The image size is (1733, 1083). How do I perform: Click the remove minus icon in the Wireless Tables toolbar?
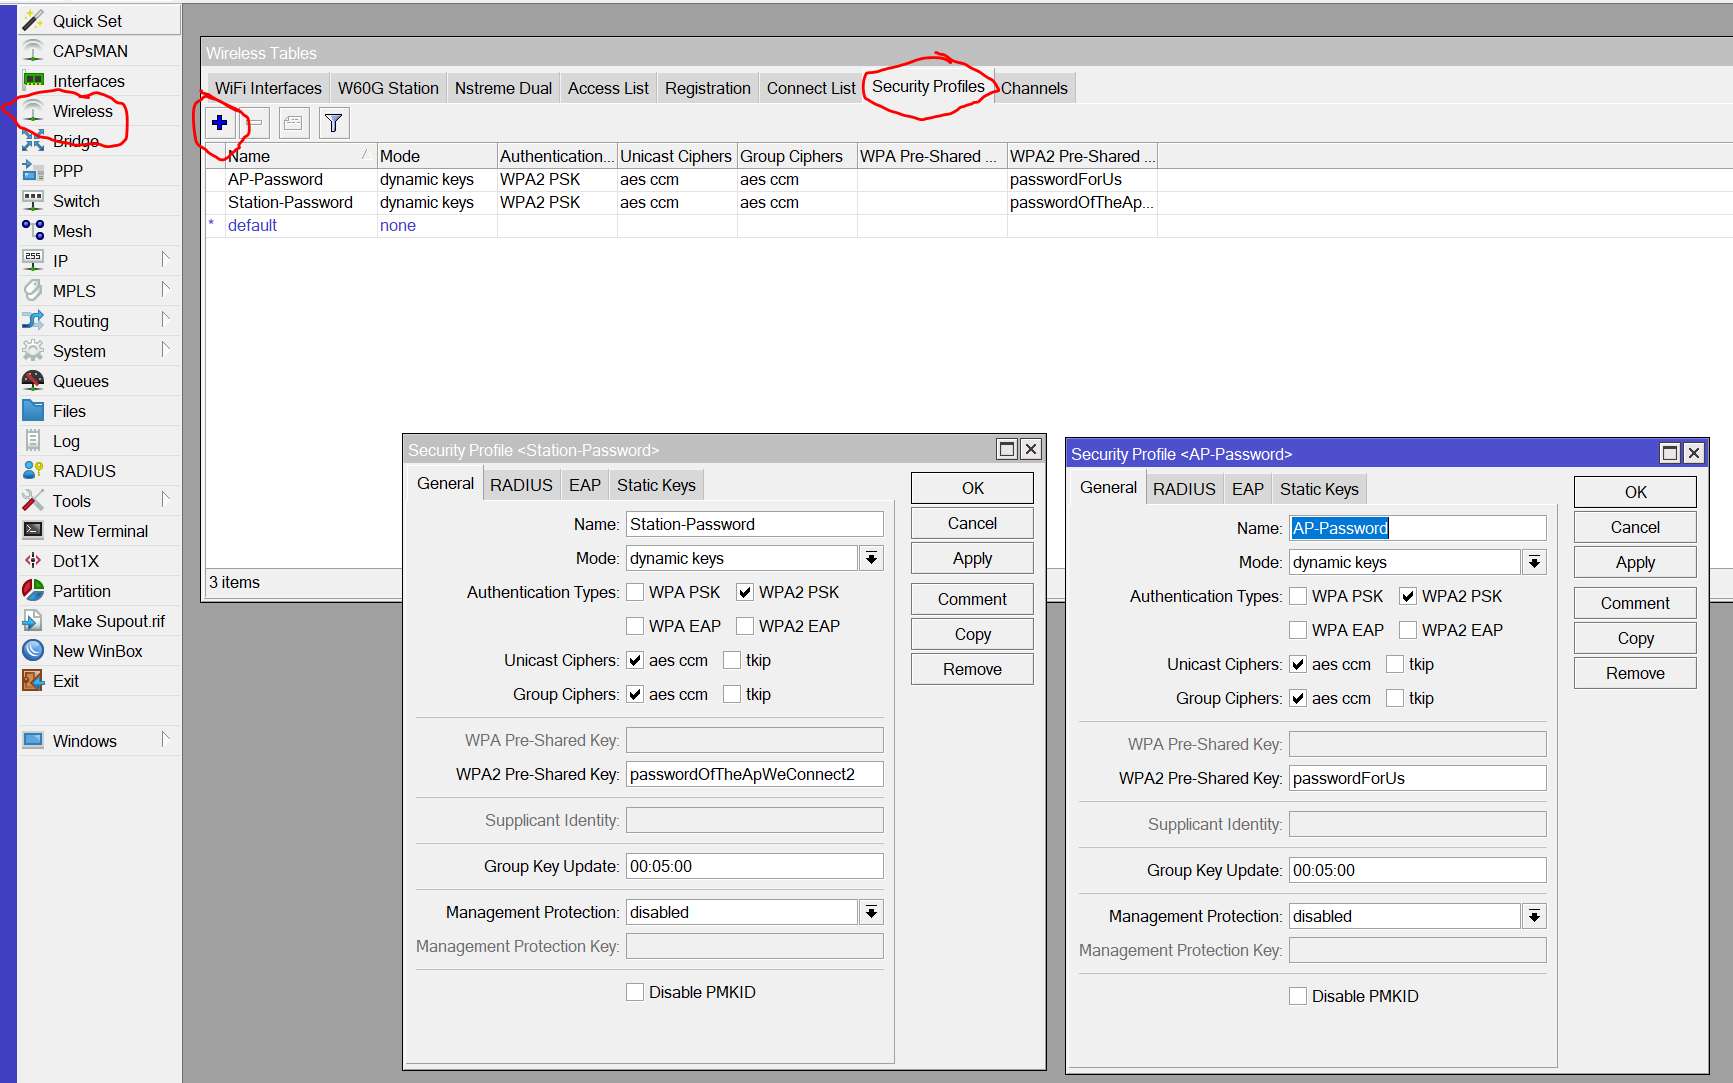coord(256,123)
